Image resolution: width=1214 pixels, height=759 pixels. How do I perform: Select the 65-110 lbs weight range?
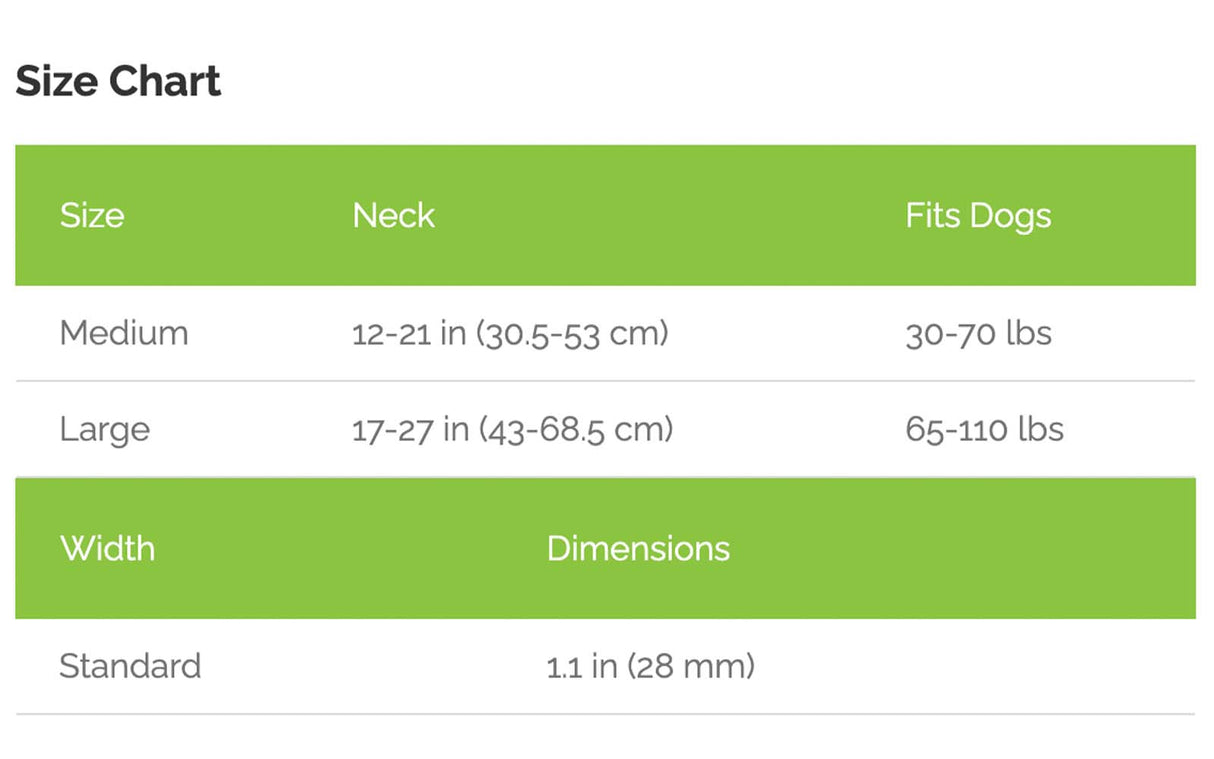[x=984, y=430]
